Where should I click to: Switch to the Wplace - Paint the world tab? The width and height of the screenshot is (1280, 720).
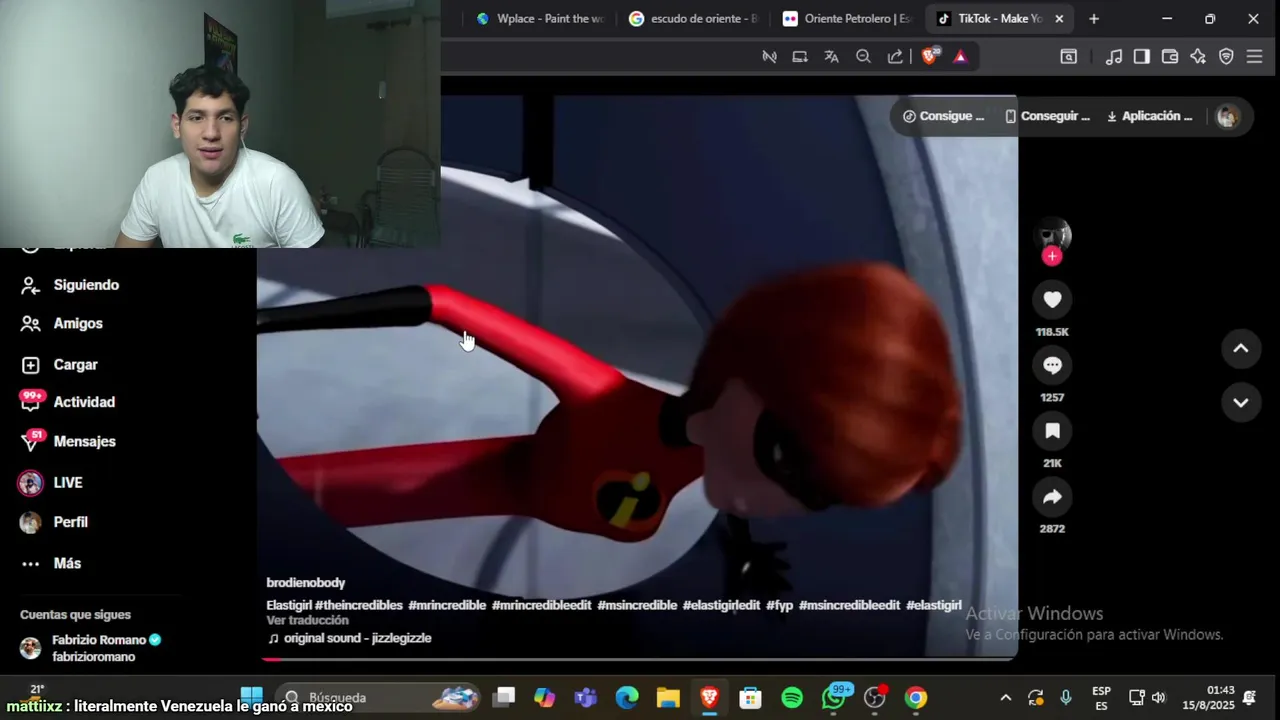tap(540, 18)
